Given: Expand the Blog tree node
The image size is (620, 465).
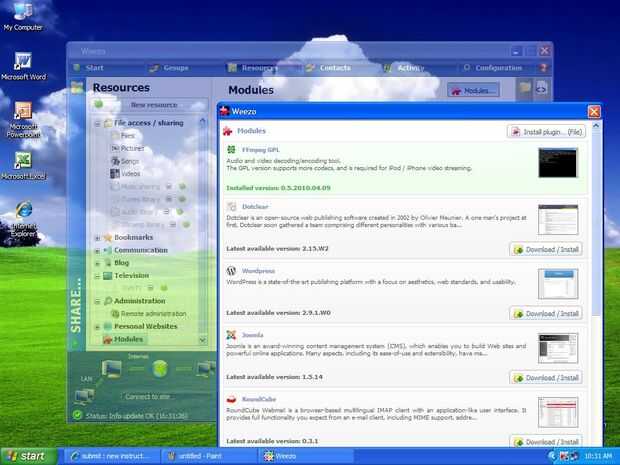Looking at the screenshot, I should click(97, 263).
